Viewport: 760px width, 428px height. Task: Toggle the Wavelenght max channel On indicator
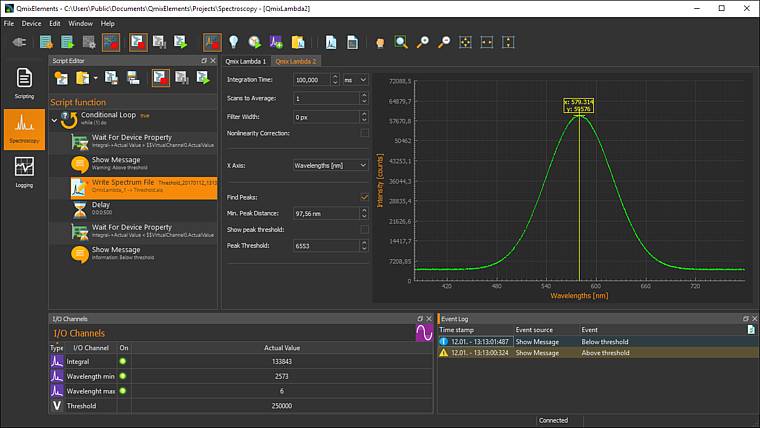click(123, 391)
